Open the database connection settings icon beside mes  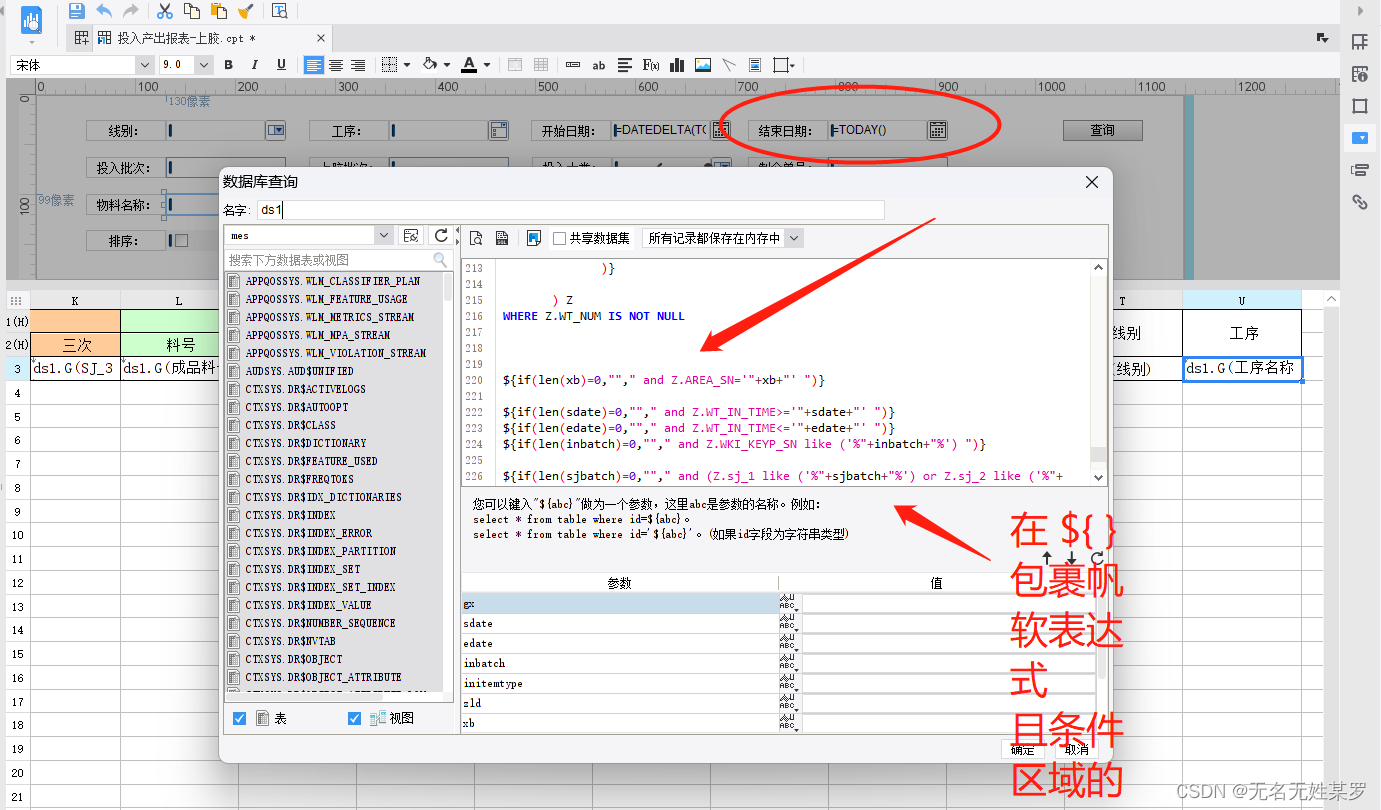pyautogui.click(x=410, y=235)
